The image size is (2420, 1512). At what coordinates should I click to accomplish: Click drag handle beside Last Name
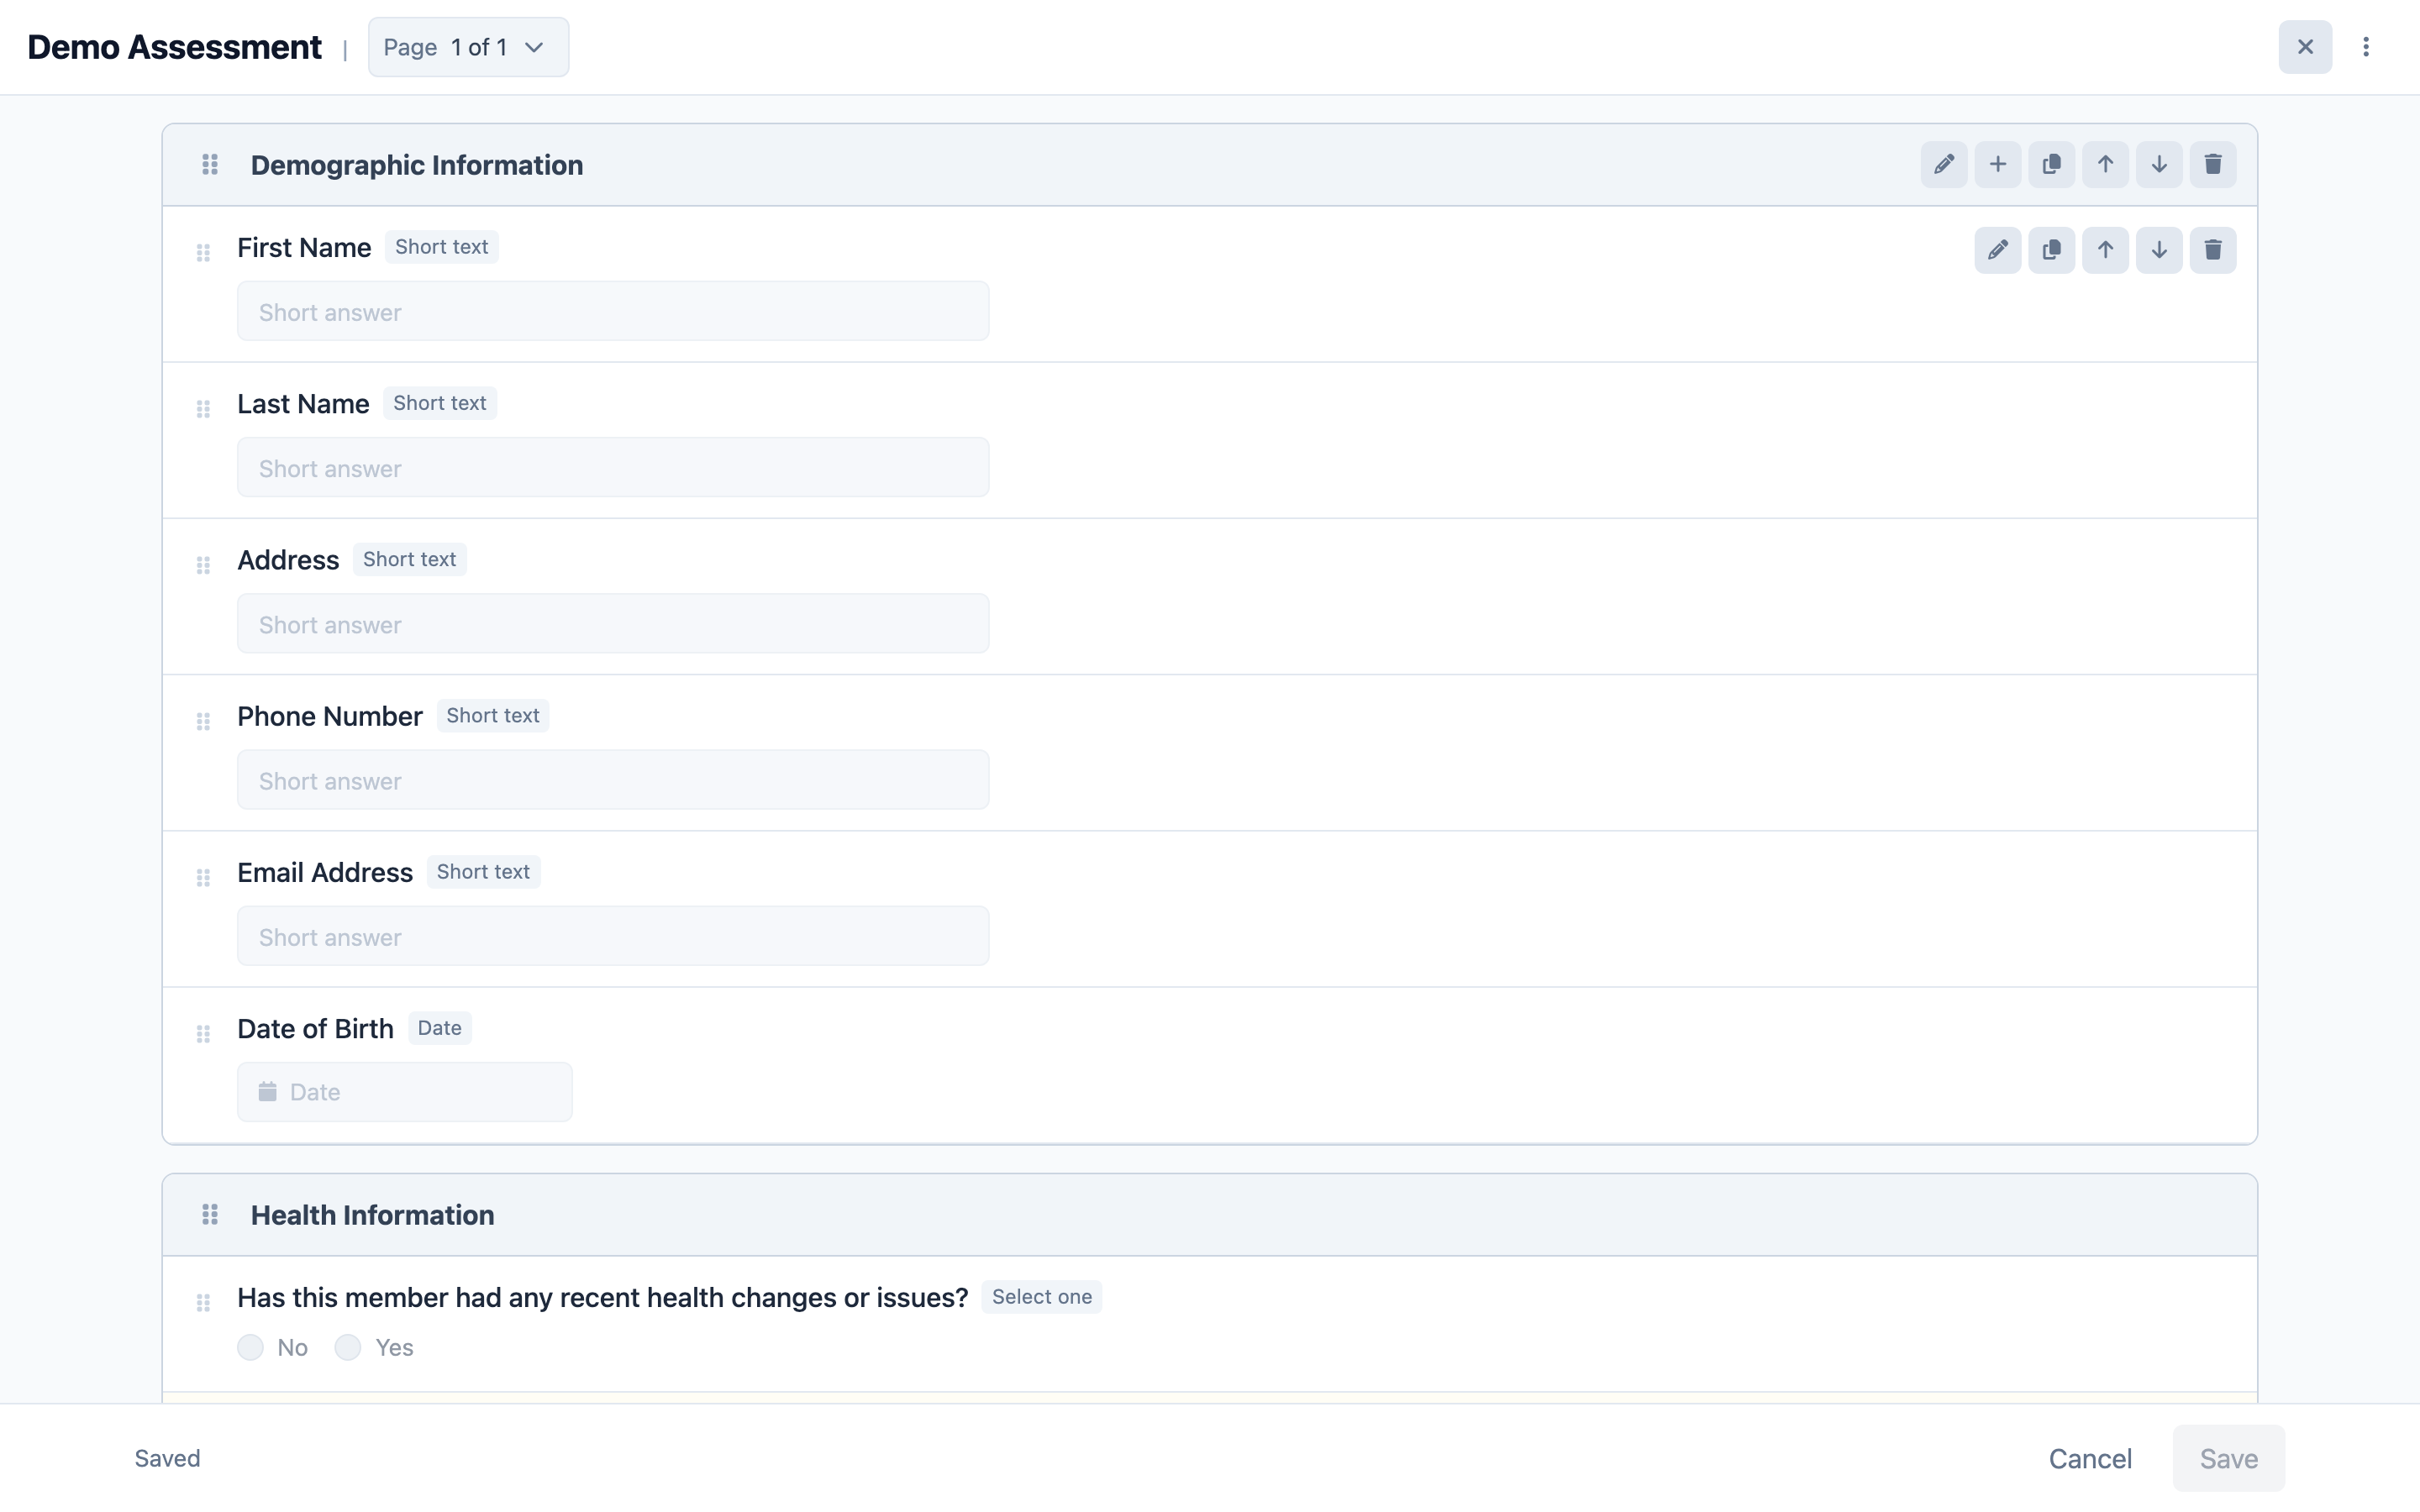pyautogui.click(x=203, y=408)
